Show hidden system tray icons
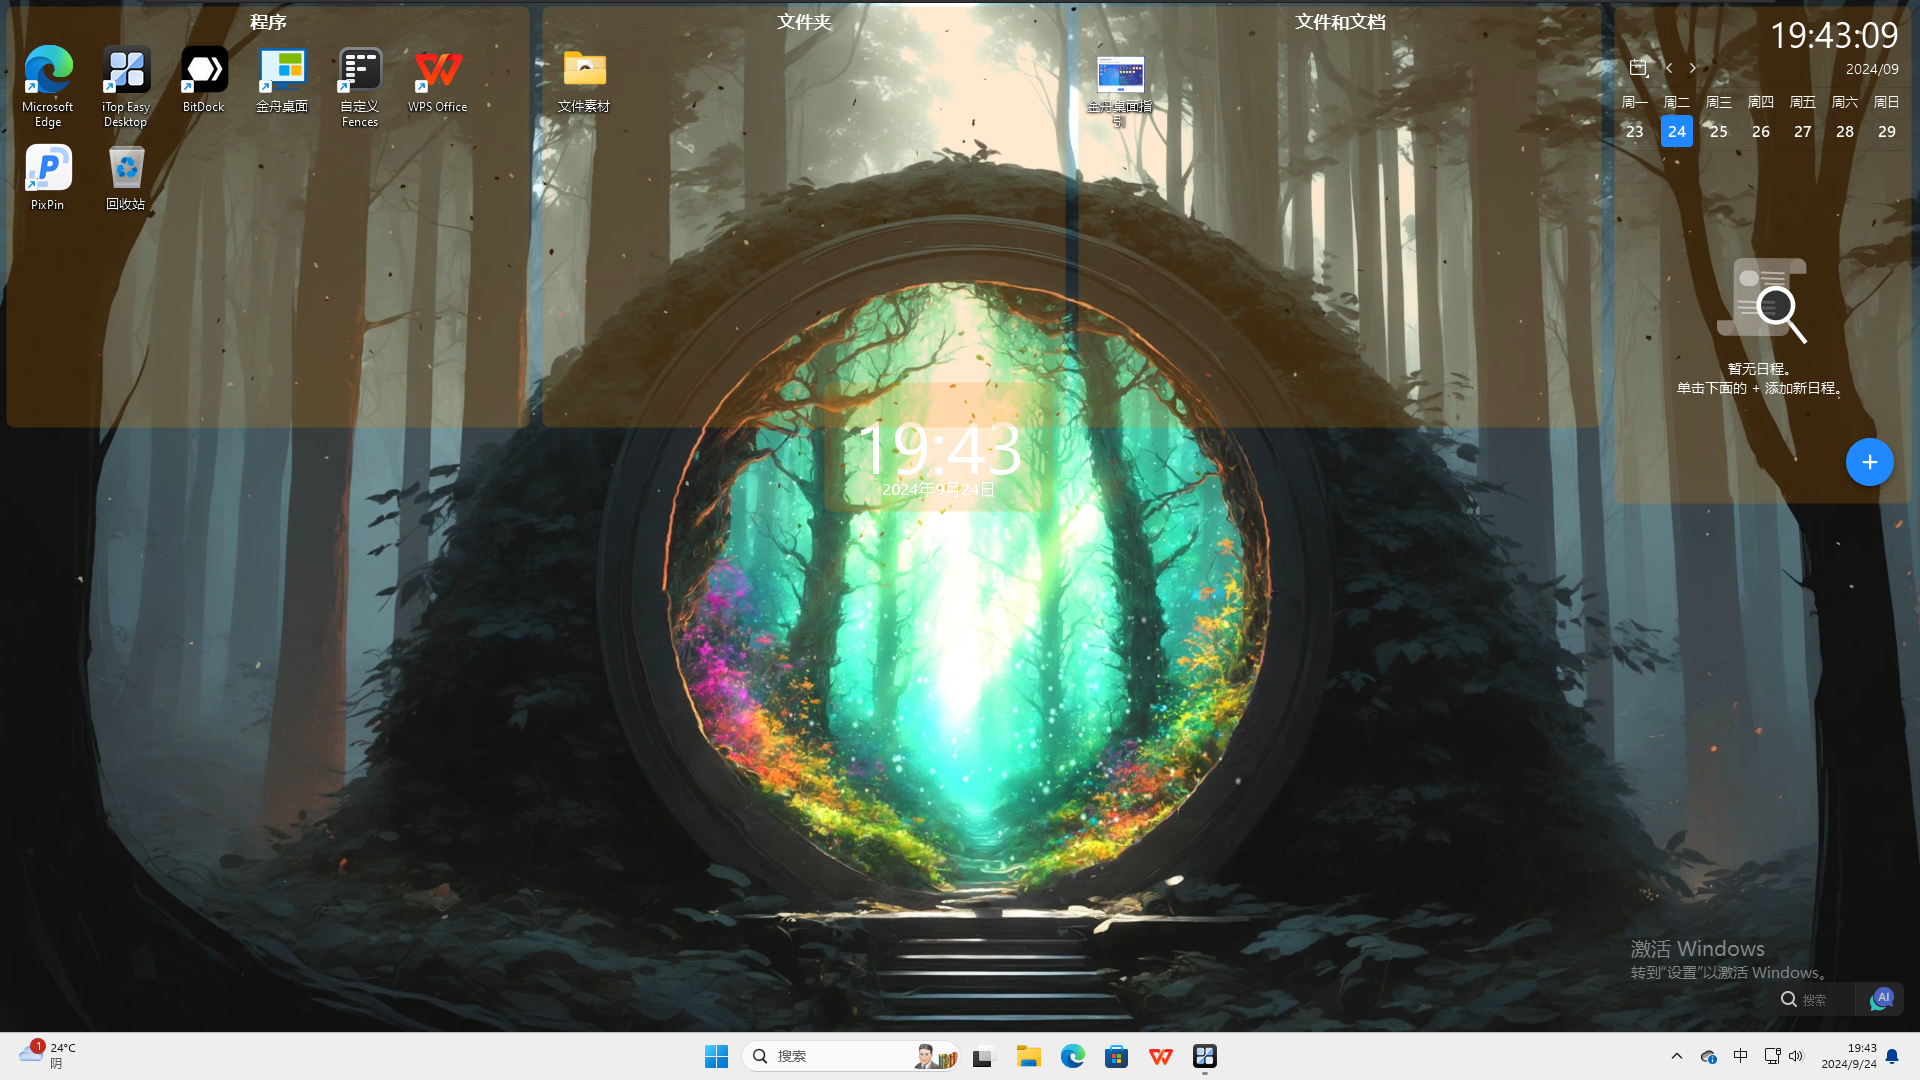1920x1080 pixels. tap(1677, 1056)
